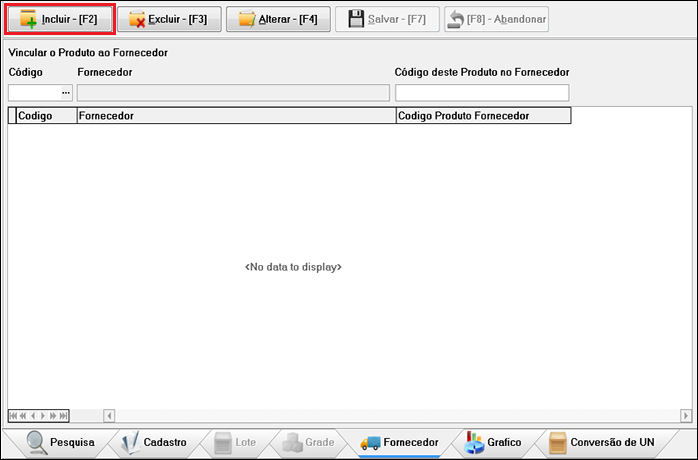Go to last record navigator arrow

pos(63,416)
